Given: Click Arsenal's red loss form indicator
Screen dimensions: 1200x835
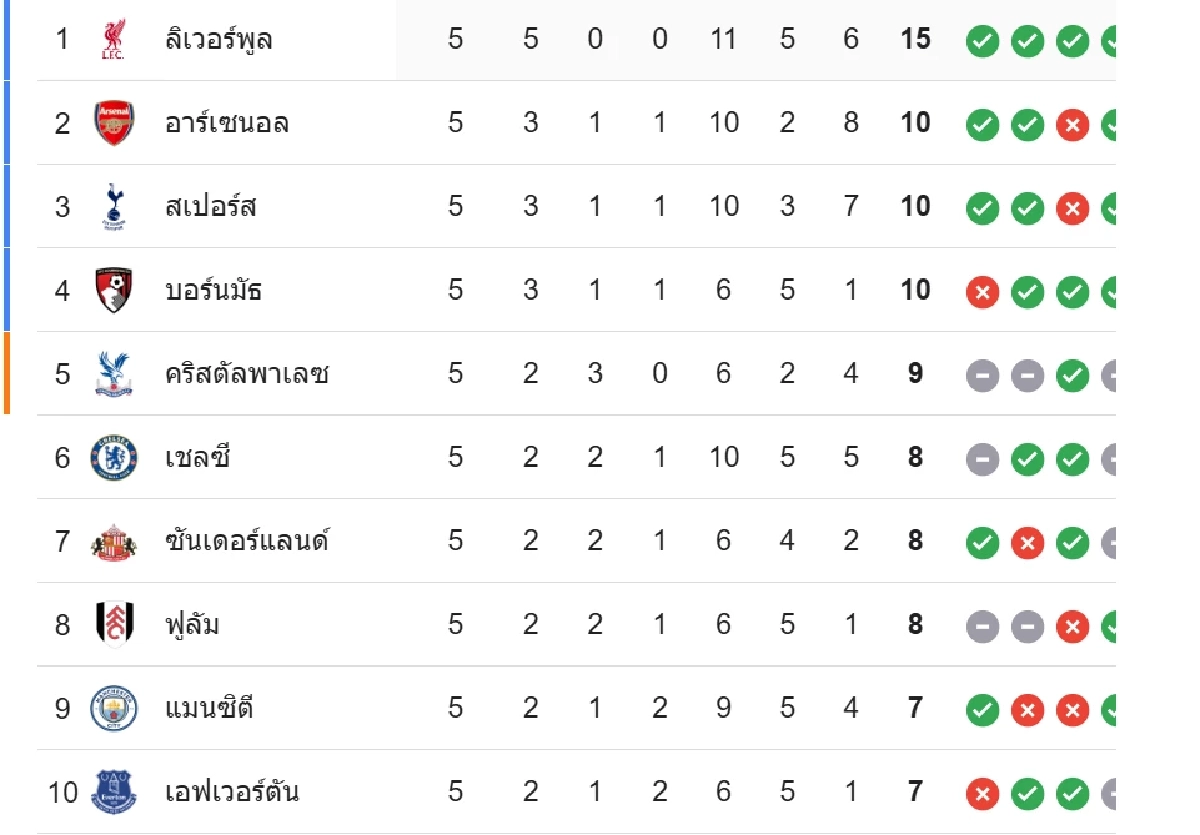Looking at the screenshot, I should pyautogui.click(x=1072, y=125).
